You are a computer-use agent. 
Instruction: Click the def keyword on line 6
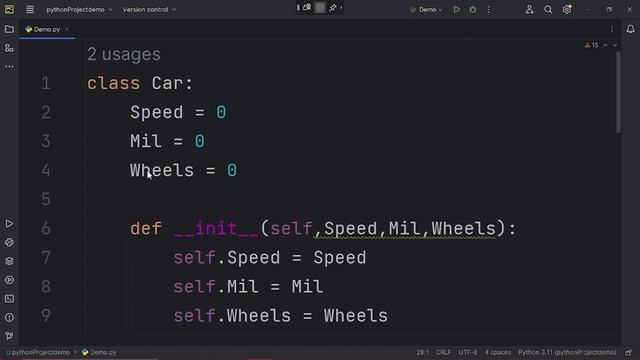coord(146,228)
